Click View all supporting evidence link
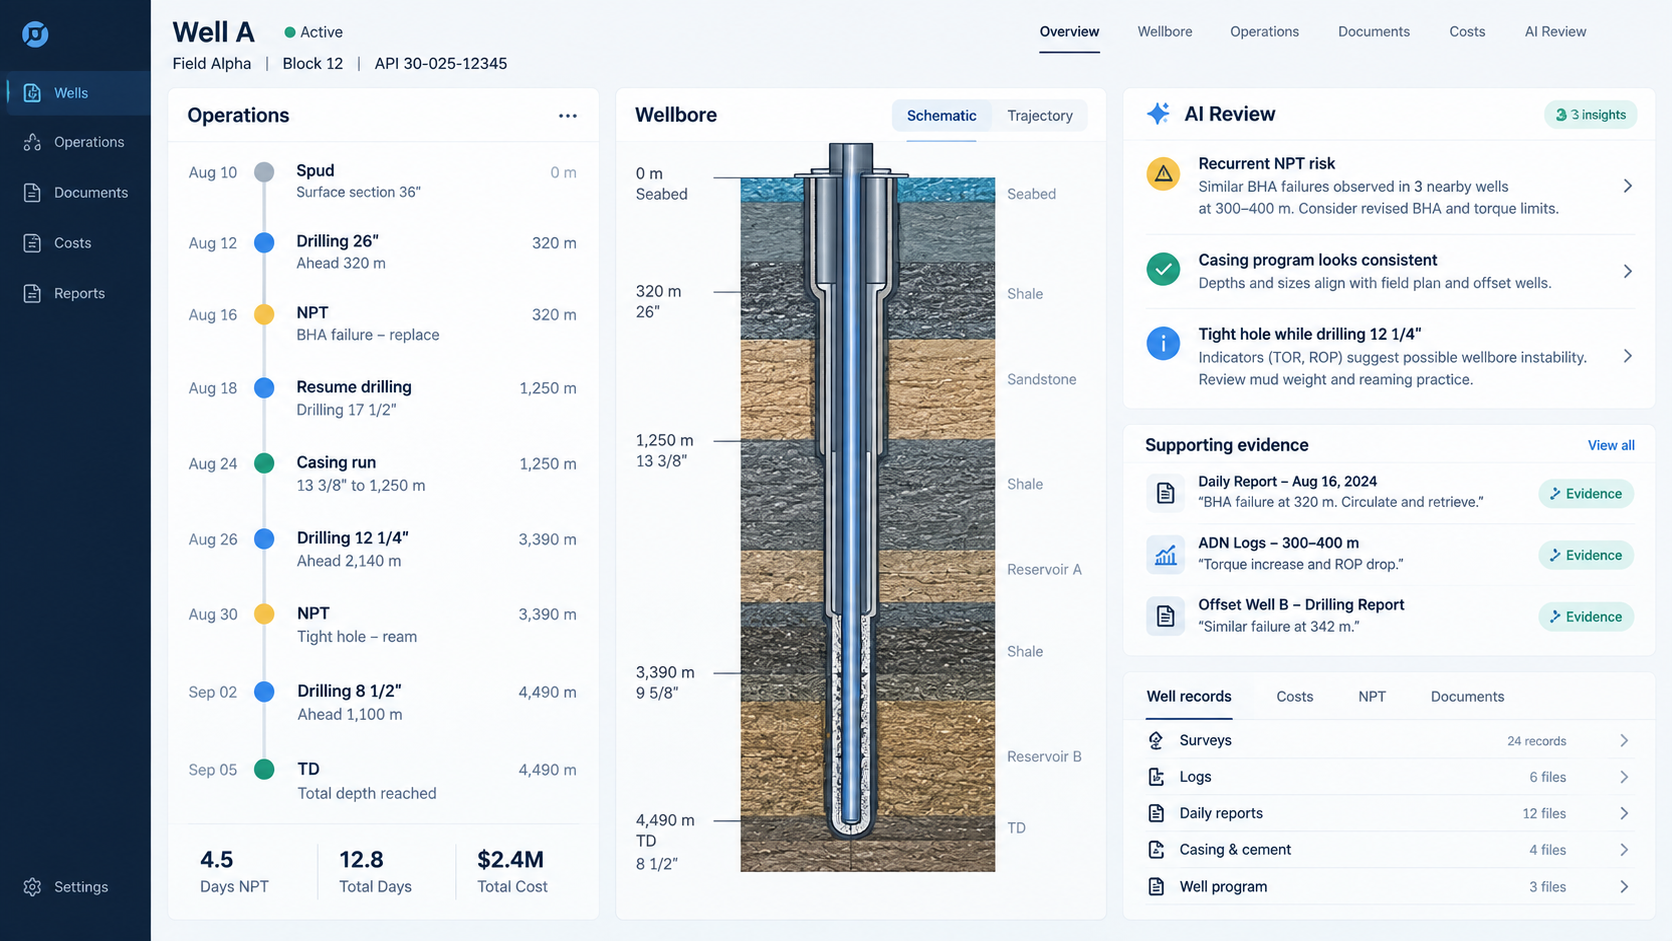1672x941 pixels. coord(1611,445)
